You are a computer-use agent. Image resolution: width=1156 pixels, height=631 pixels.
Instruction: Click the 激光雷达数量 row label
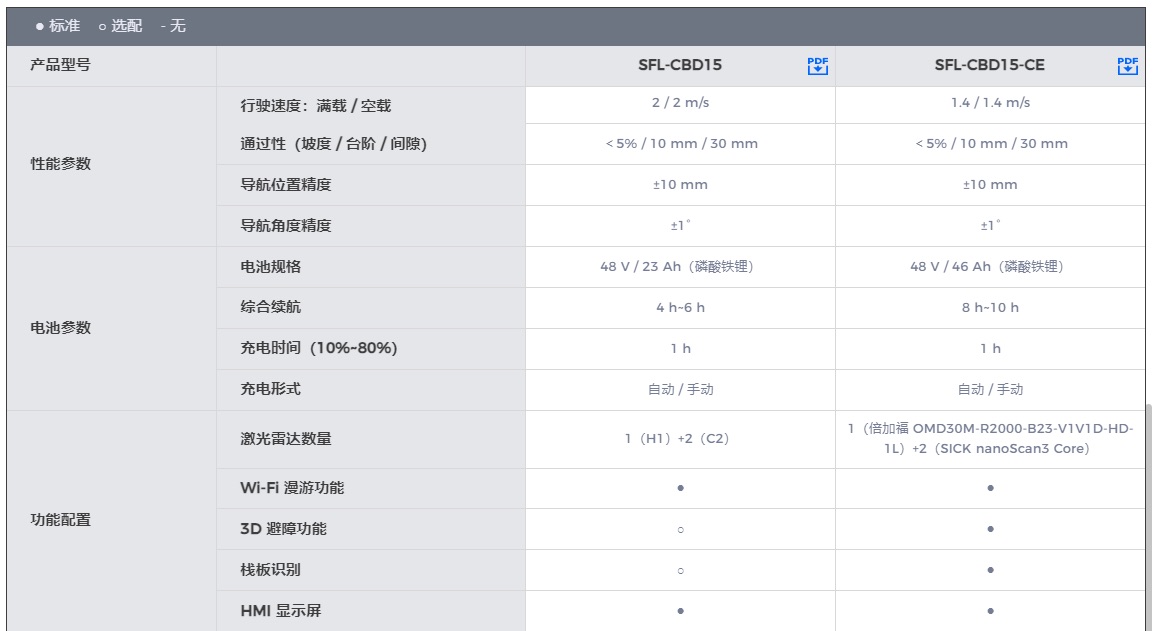[286, 439]
